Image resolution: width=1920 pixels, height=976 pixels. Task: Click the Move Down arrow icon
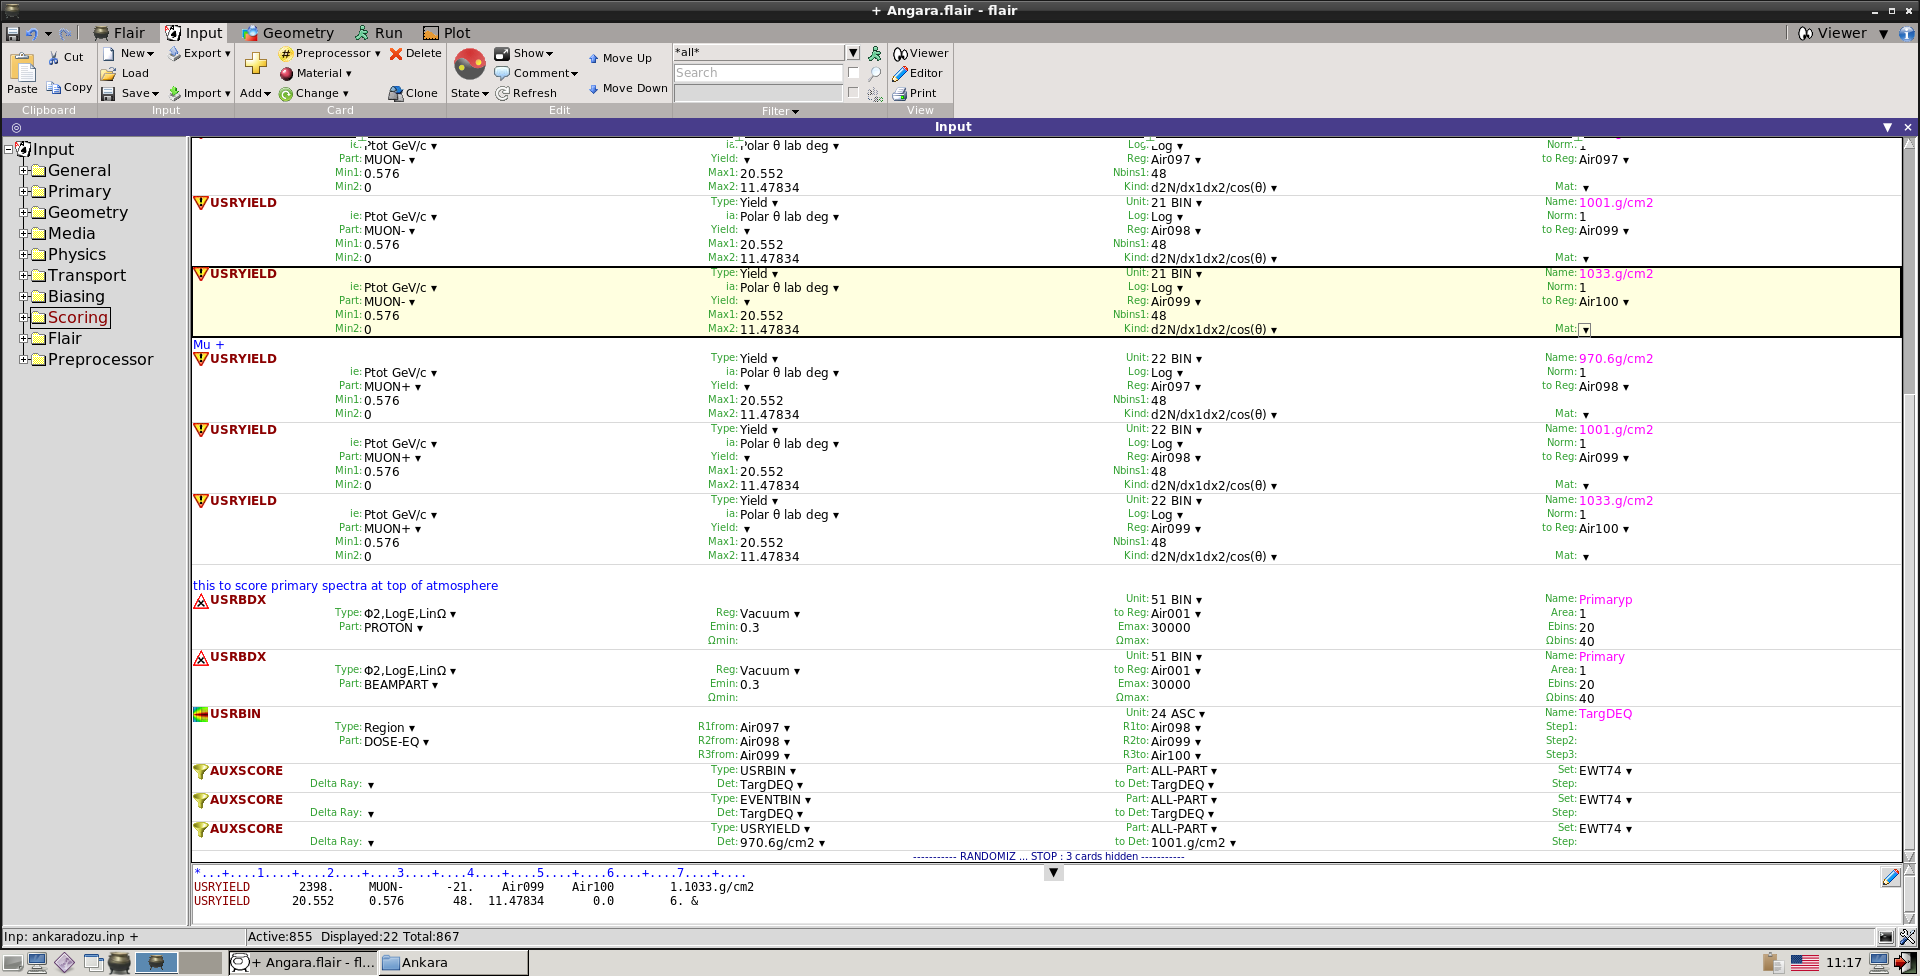[594, 89]
